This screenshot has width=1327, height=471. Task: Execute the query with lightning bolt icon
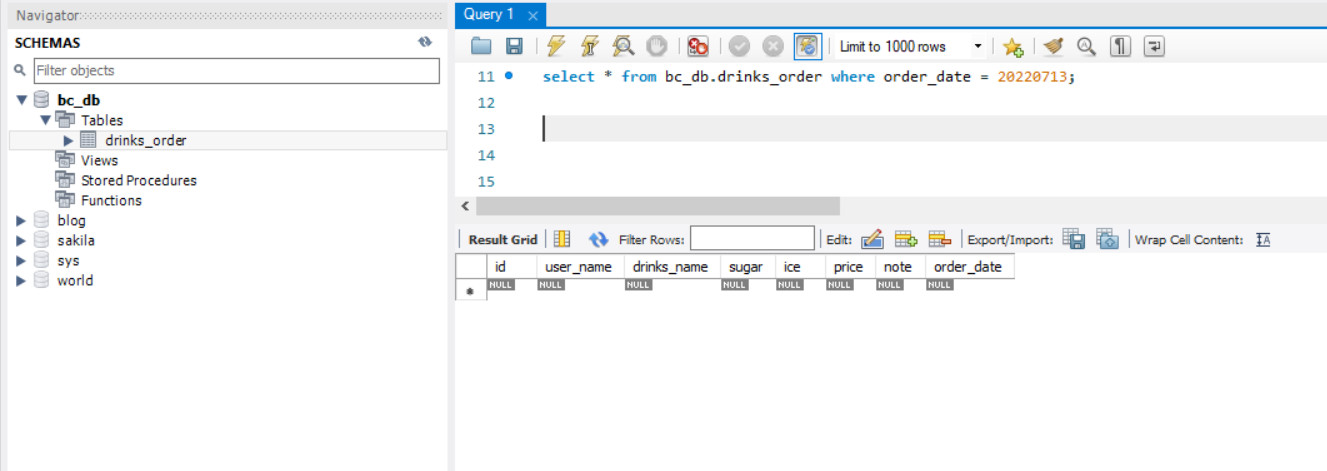coord(557,46)
